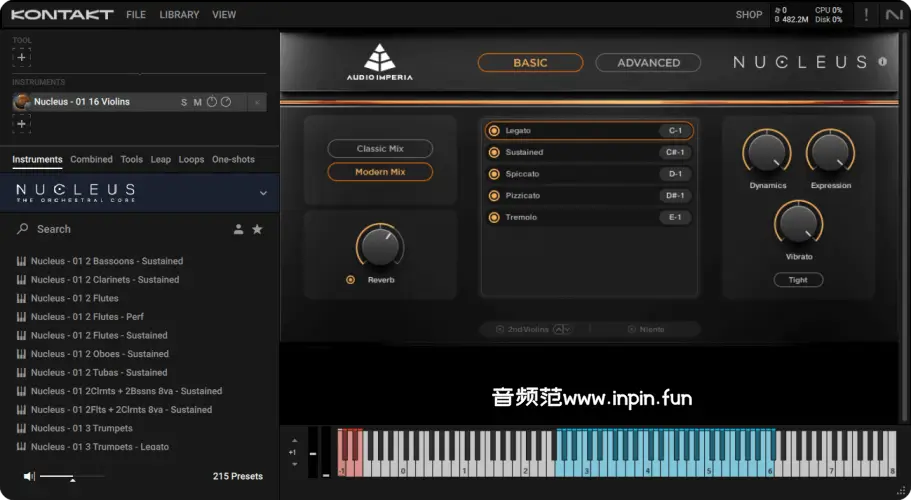Switch to the Combined tab
This screenshot has height=500, width=911.
pyautogui.click(x=91, y=159)
